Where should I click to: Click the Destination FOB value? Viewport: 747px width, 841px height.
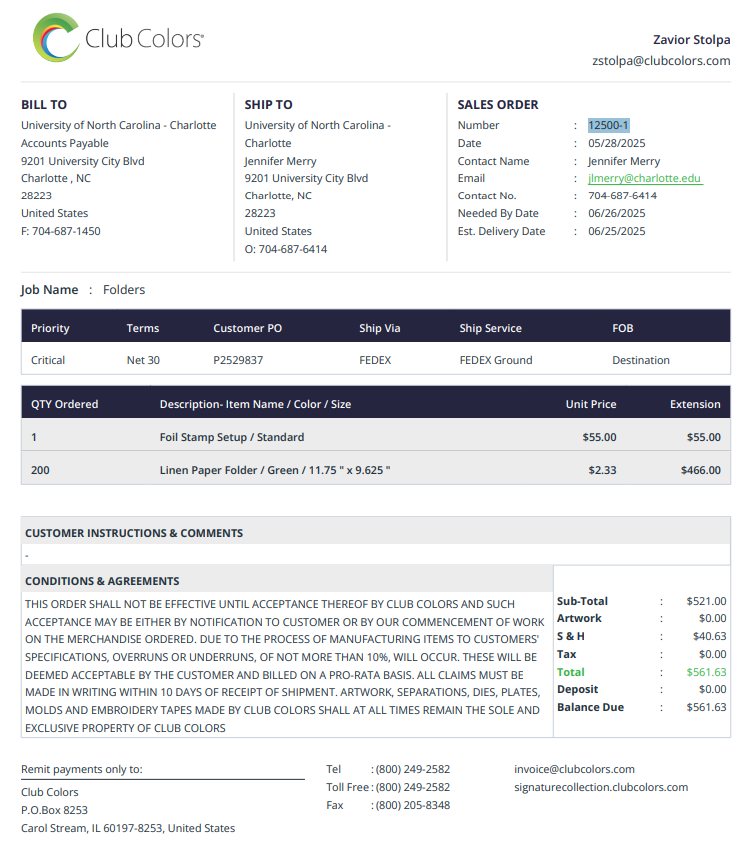[641, 360]
